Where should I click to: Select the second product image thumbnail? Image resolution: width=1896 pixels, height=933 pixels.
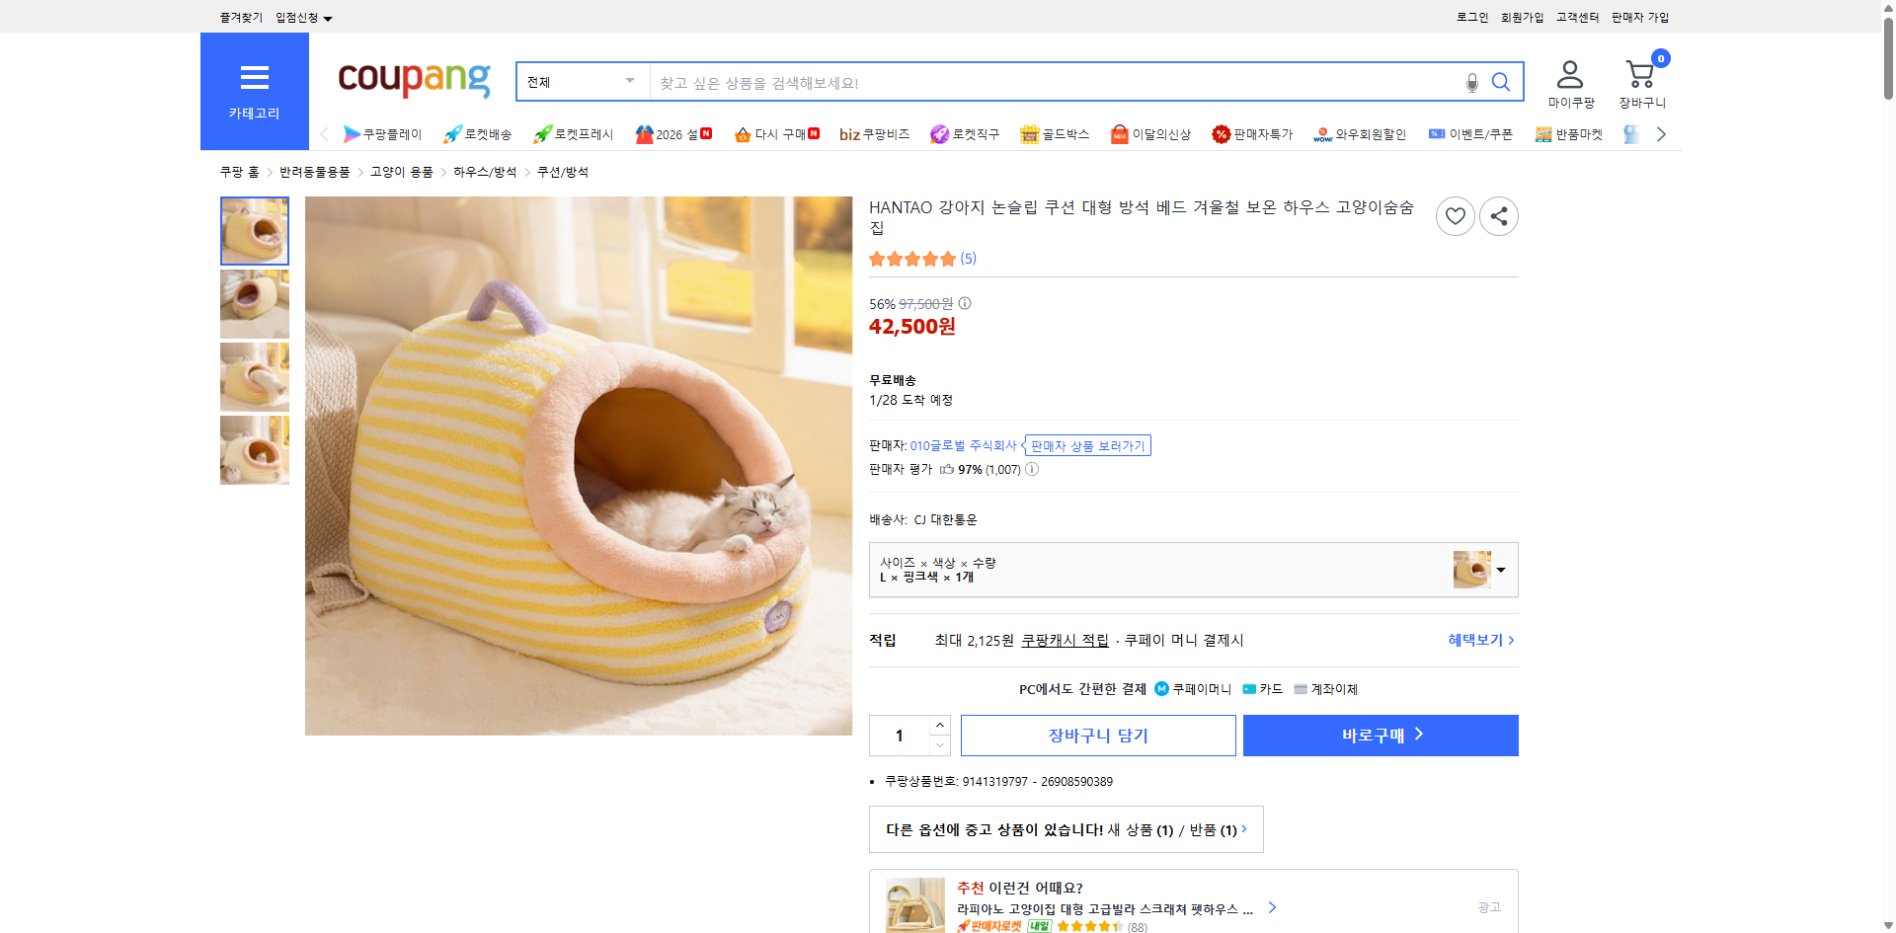pyautogui.click(x=254, y=304)
